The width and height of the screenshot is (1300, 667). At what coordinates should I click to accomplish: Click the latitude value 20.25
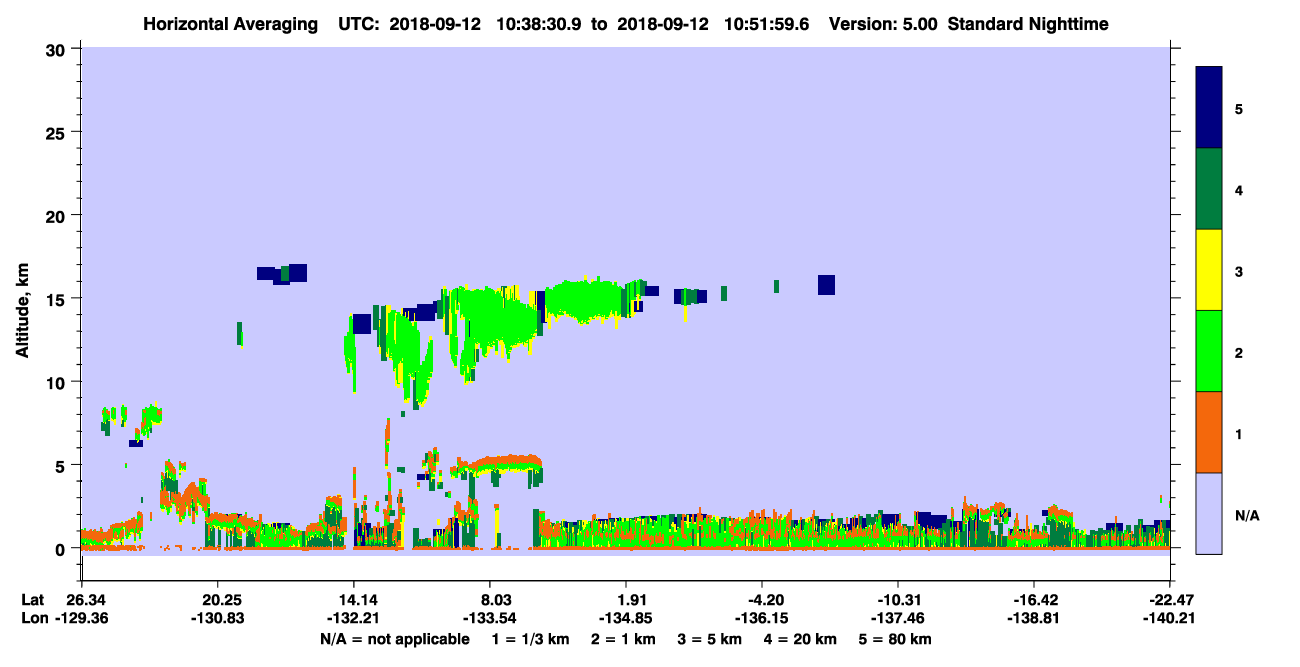tap(217, 600)
